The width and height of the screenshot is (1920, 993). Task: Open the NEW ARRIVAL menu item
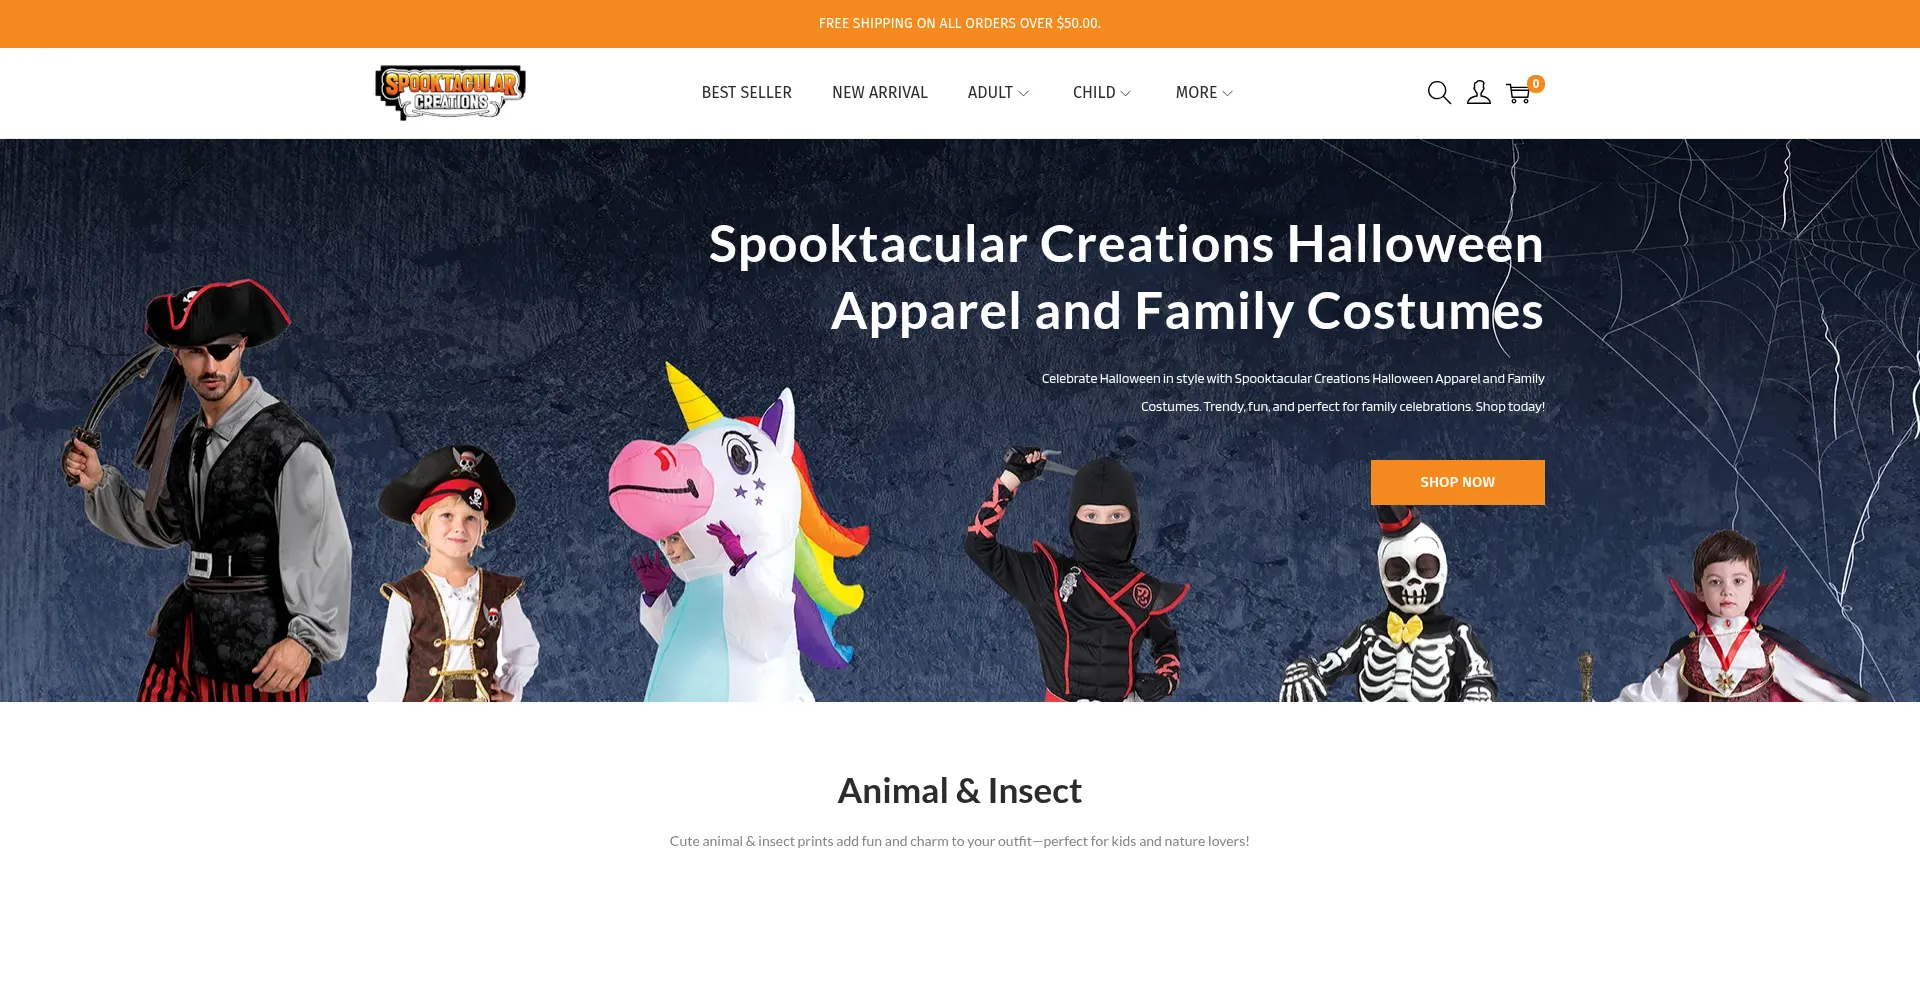[x=880, y=93]
